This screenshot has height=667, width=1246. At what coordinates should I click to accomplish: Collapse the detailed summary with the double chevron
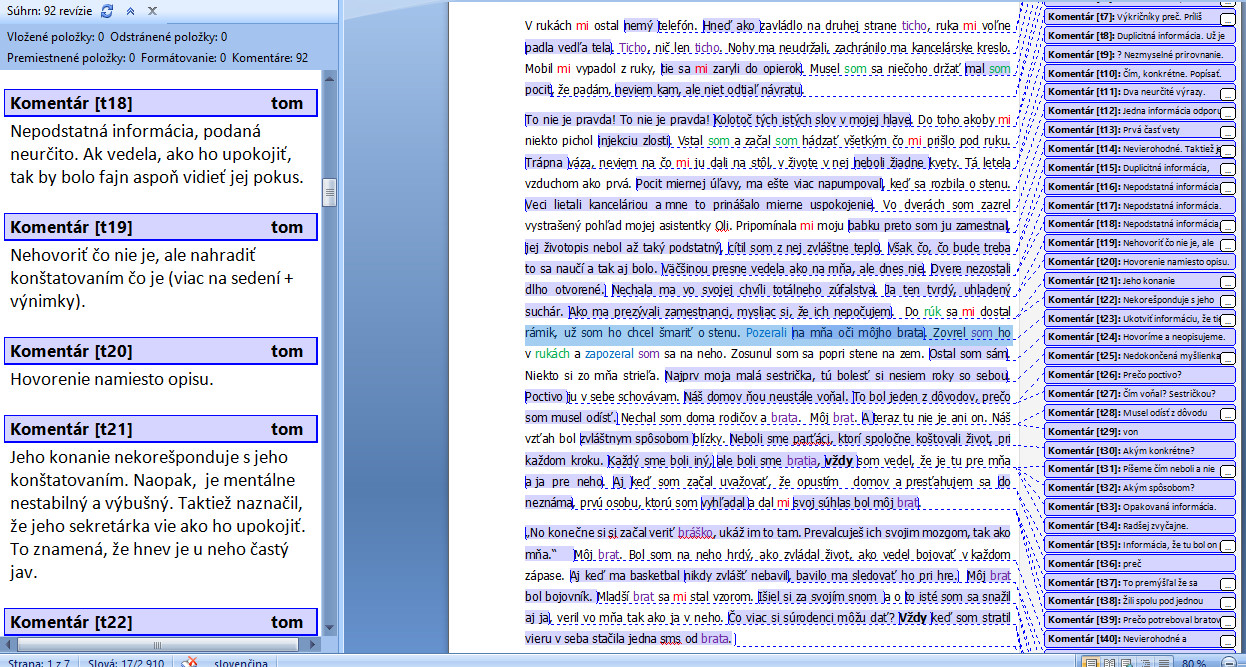point(130,11)
